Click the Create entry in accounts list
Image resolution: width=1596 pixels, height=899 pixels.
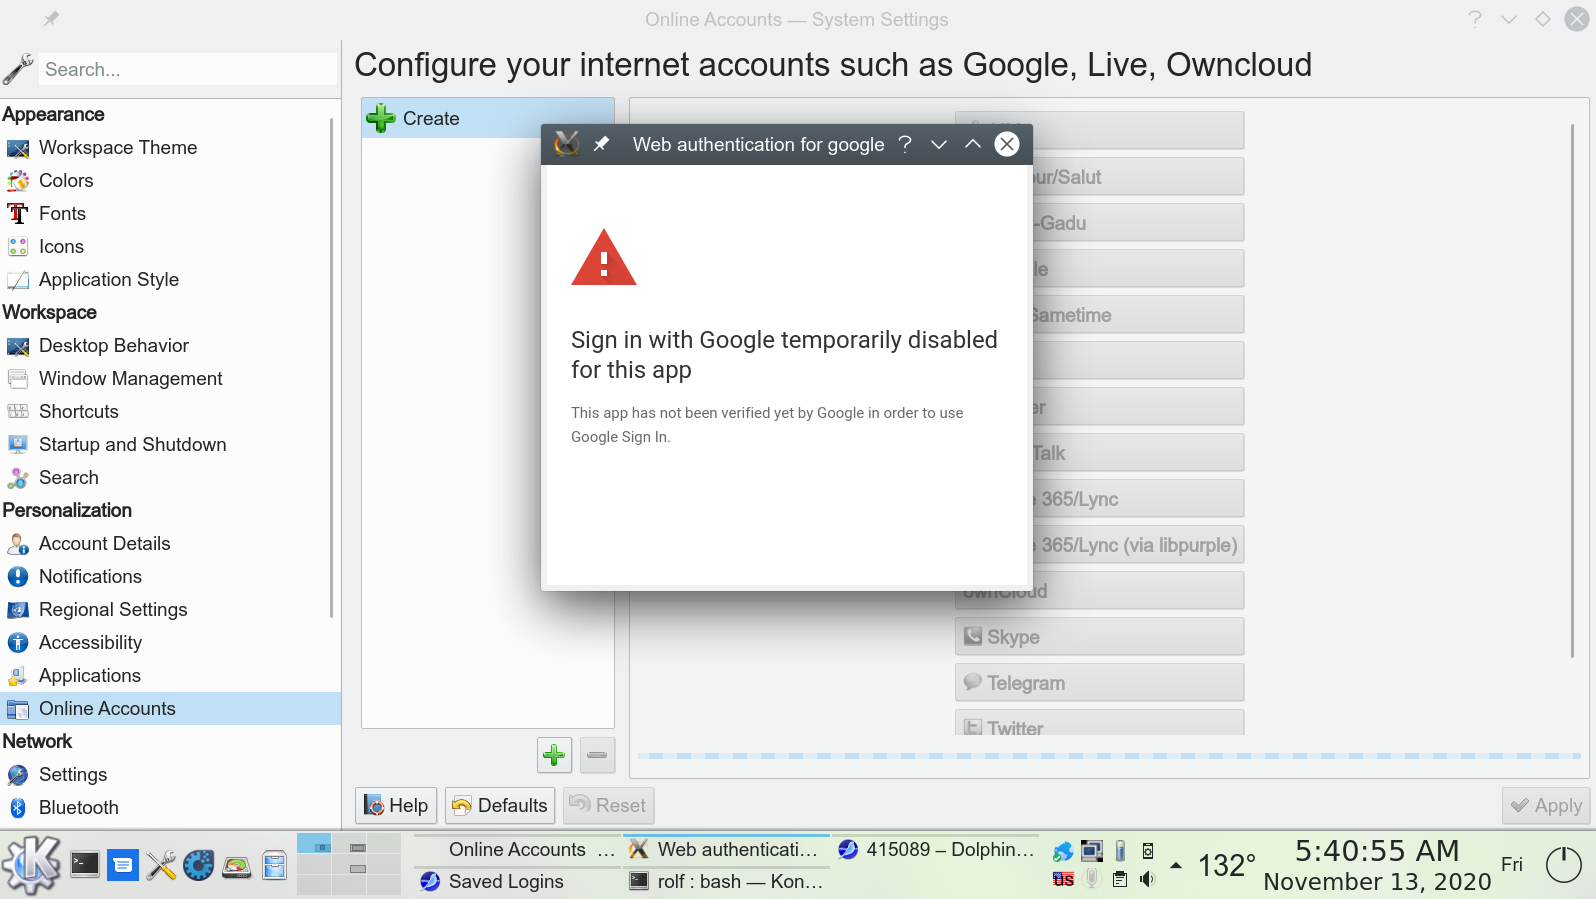point(487,118)
